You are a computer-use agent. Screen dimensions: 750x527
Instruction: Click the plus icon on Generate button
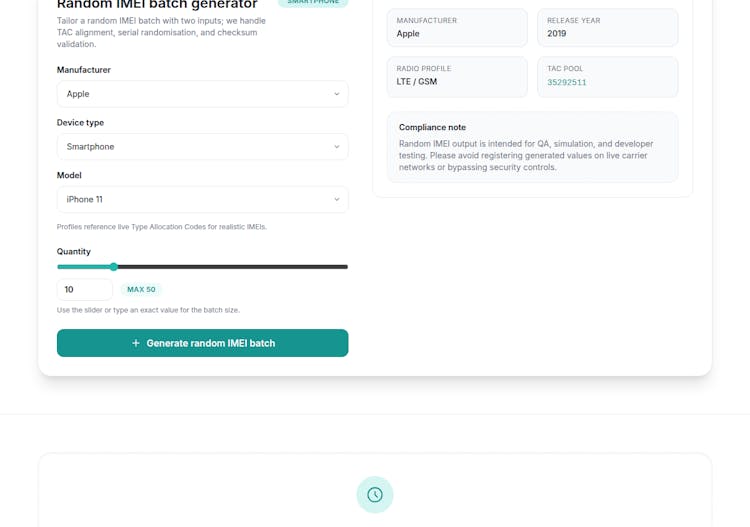136,343
